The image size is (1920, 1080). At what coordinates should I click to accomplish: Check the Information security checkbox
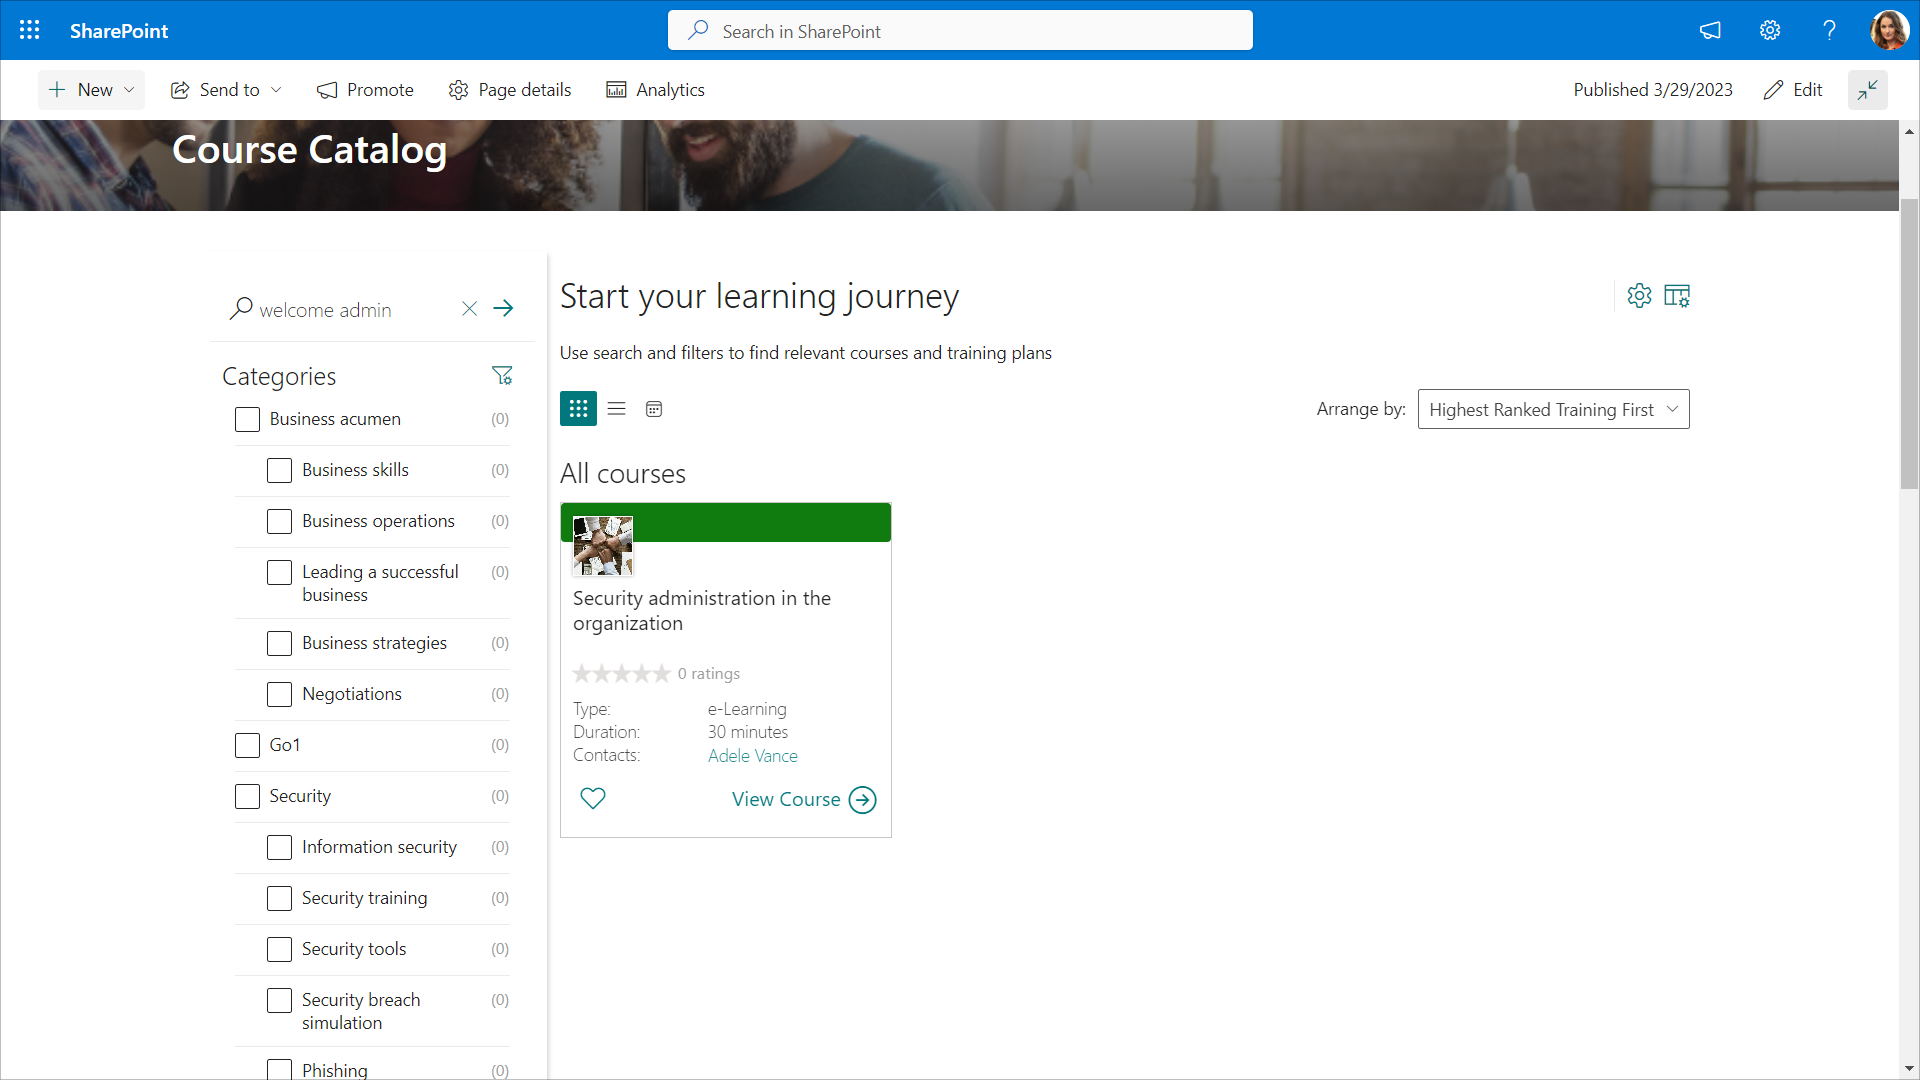pyautogui.click(x=280, y=847)
